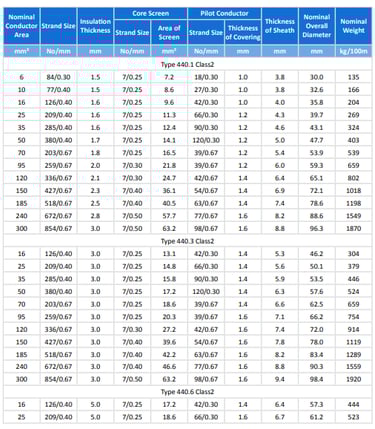Select the sheath thickness value 6.9
Image resolution: width=375 pixels, height=429 pixels.
280,191
